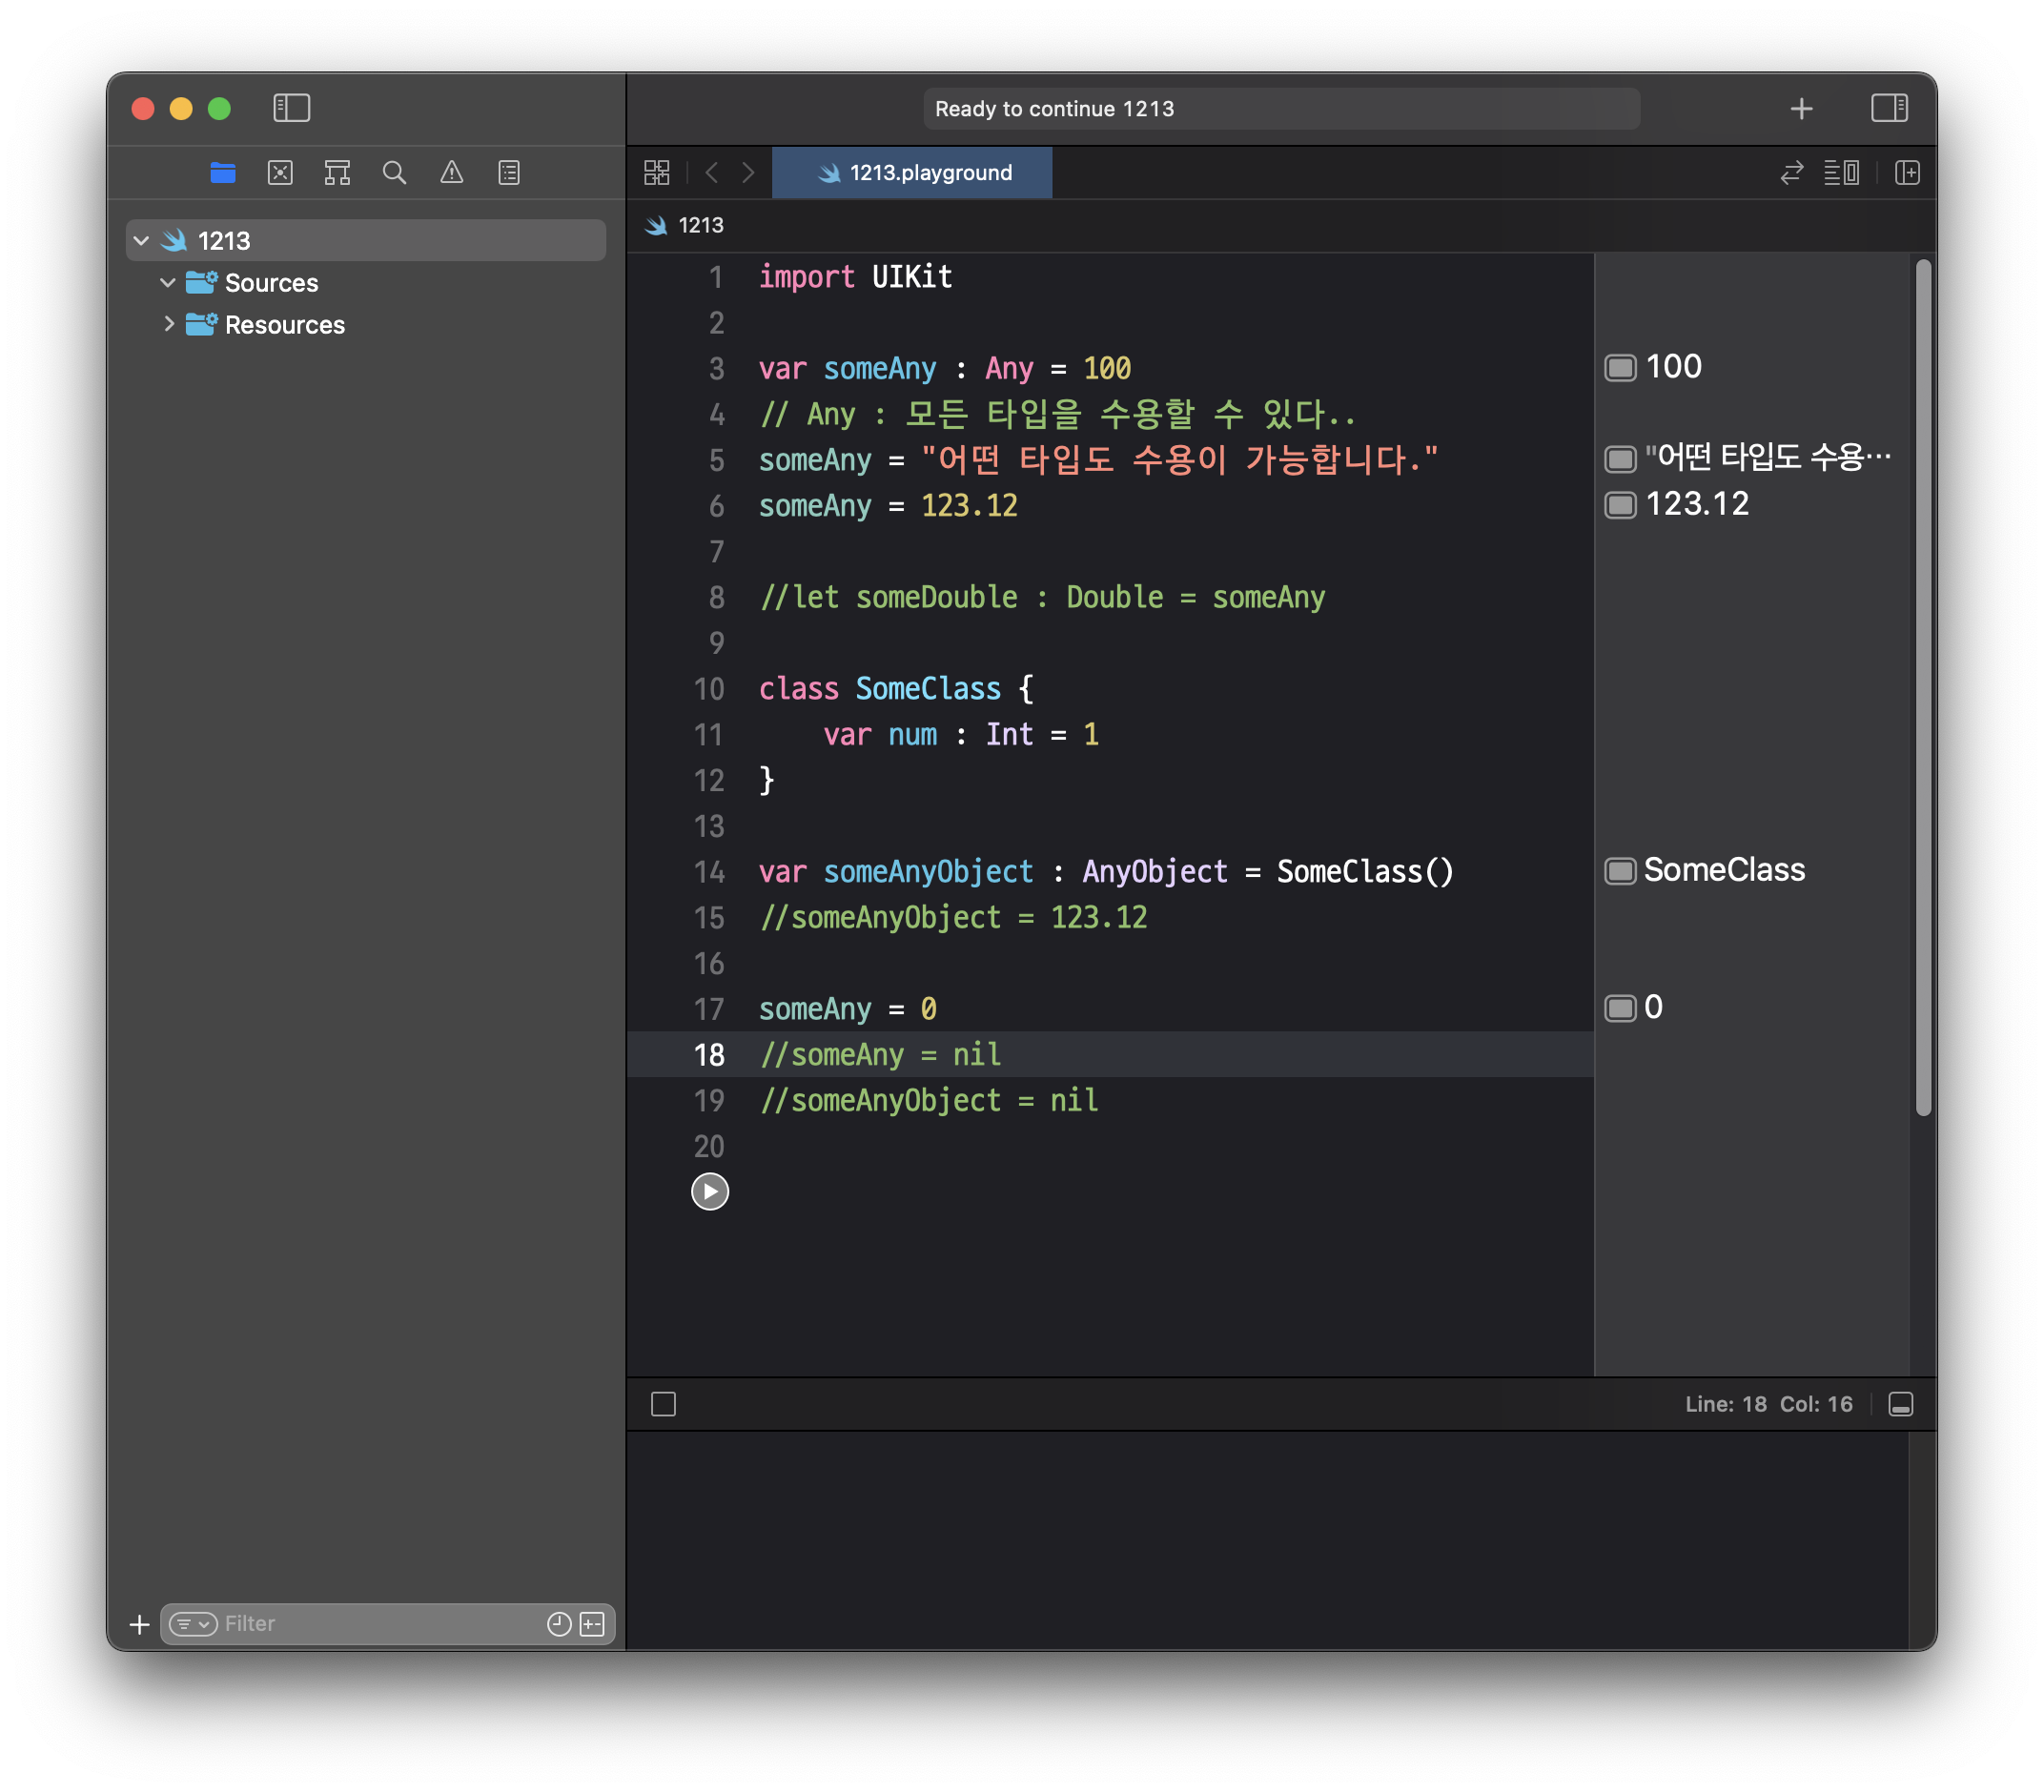Open the Library with the plus button
The image size is (2044, 1792).
[x=1801, y=108]
